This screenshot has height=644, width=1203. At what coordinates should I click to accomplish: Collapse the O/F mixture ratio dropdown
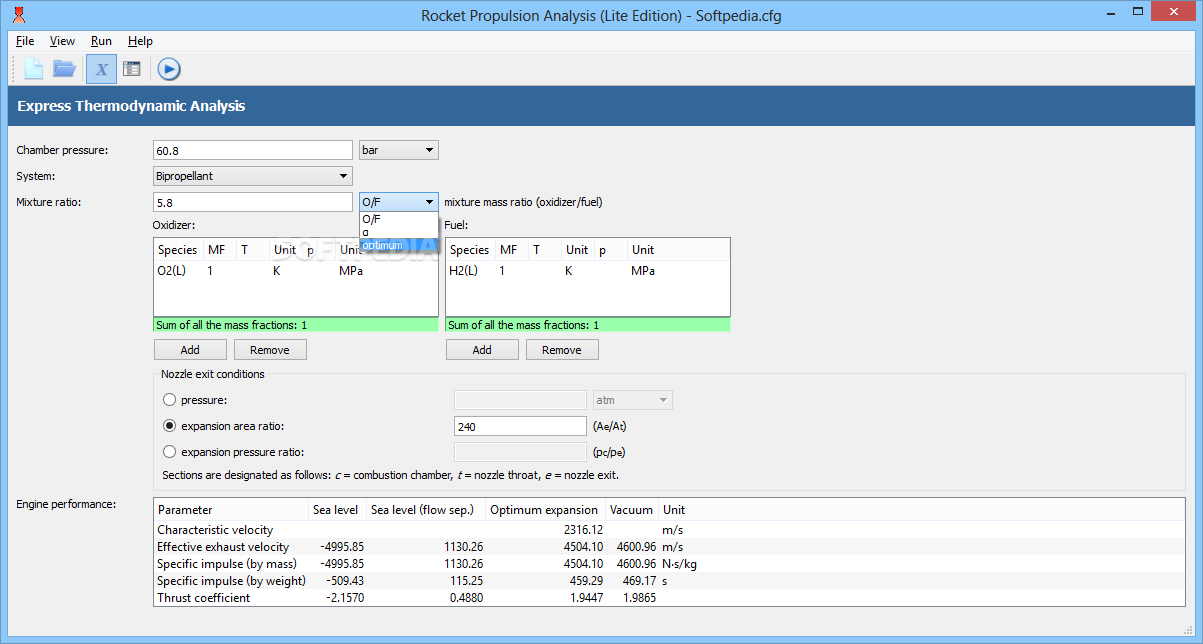399,202
